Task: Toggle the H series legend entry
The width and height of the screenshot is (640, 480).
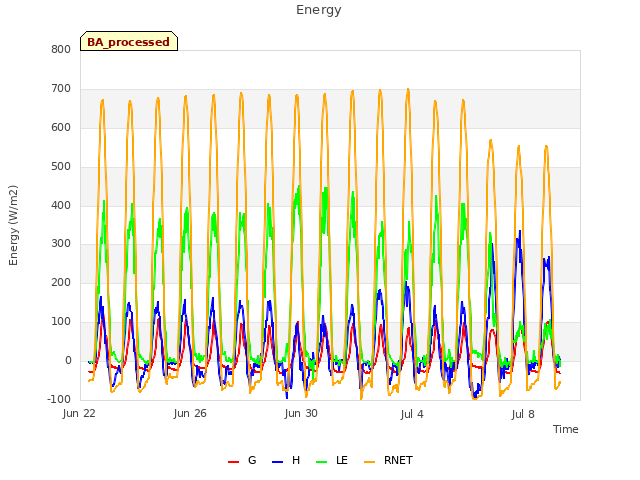Action: click(x=286, y=461)
